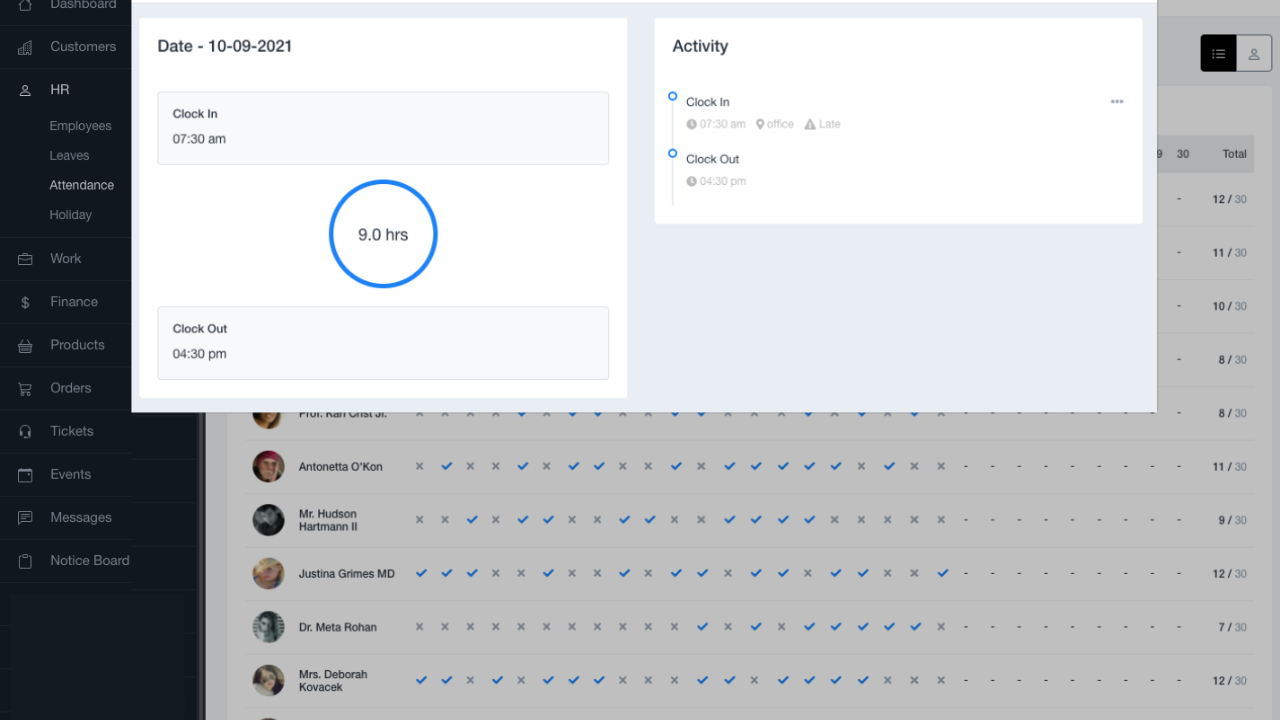Click the Clock In activity timeline marker

[673, 97]
